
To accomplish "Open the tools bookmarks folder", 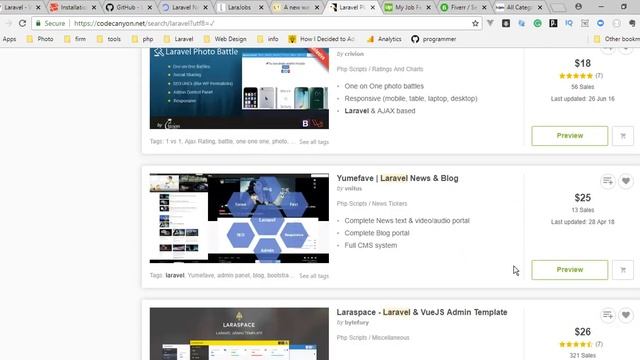I will [x=109, y=39].
